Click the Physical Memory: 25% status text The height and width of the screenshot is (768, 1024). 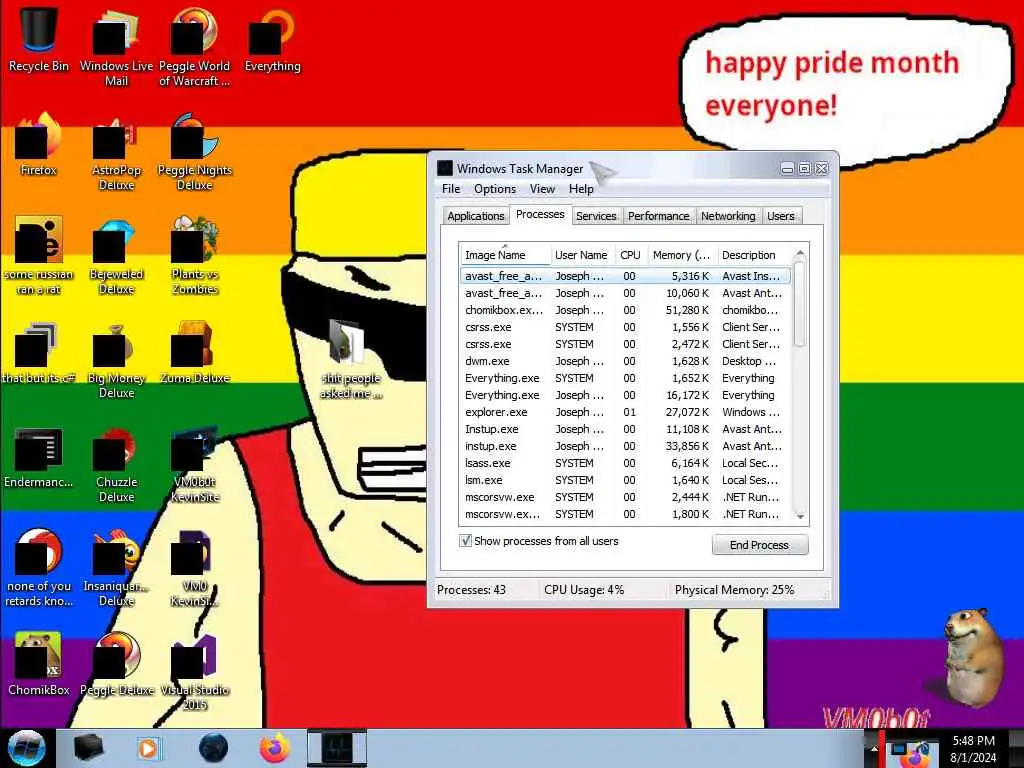tap(734, 590)
